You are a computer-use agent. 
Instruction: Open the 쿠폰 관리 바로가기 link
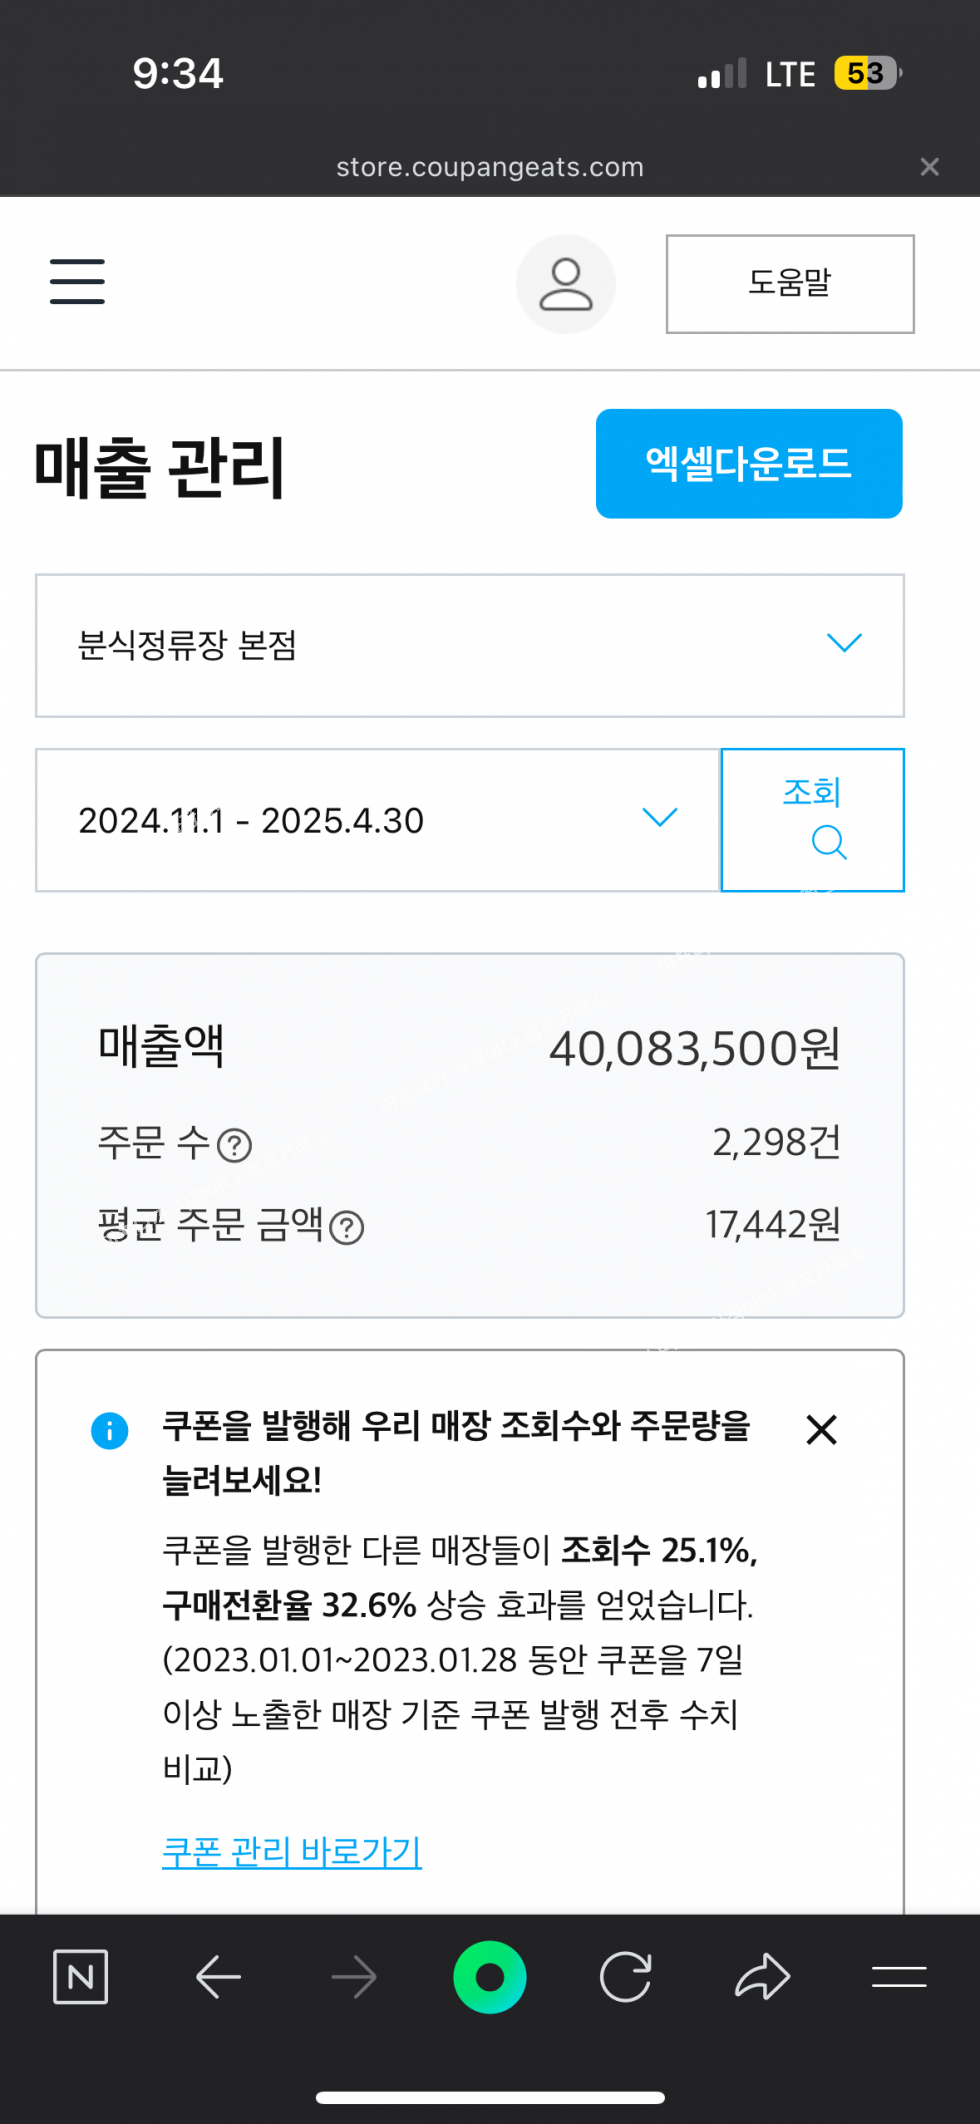[292, 1852]
